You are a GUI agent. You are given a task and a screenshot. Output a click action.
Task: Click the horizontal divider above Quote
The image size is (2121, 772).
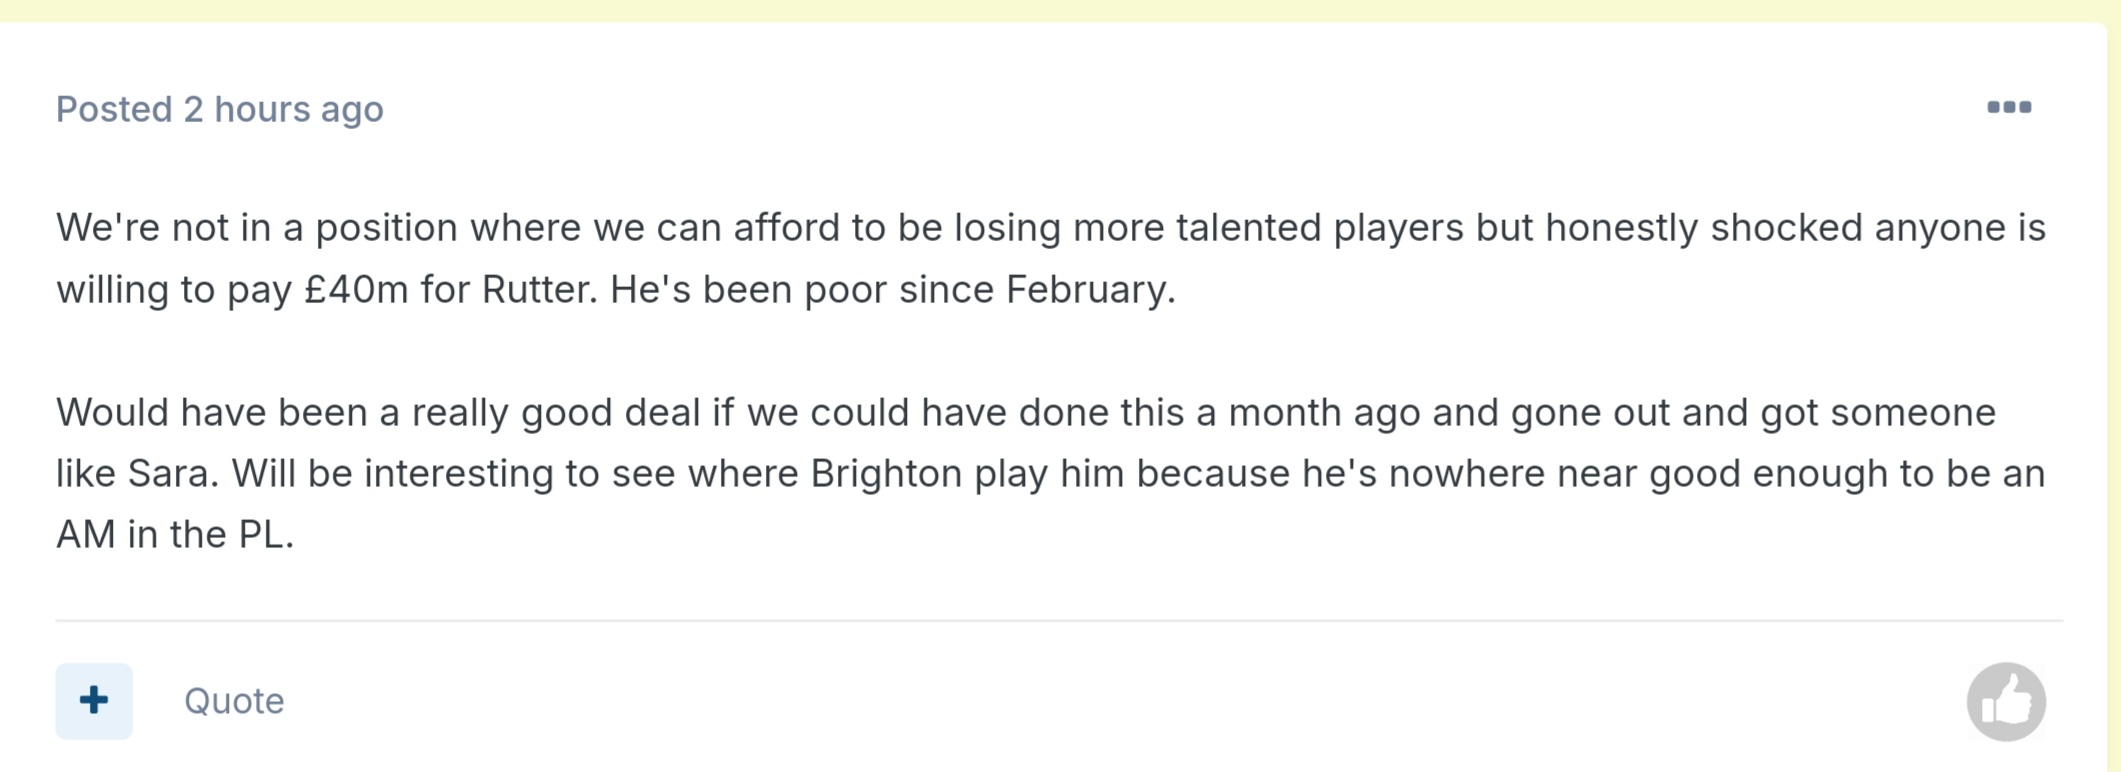tap(1059, 621)
